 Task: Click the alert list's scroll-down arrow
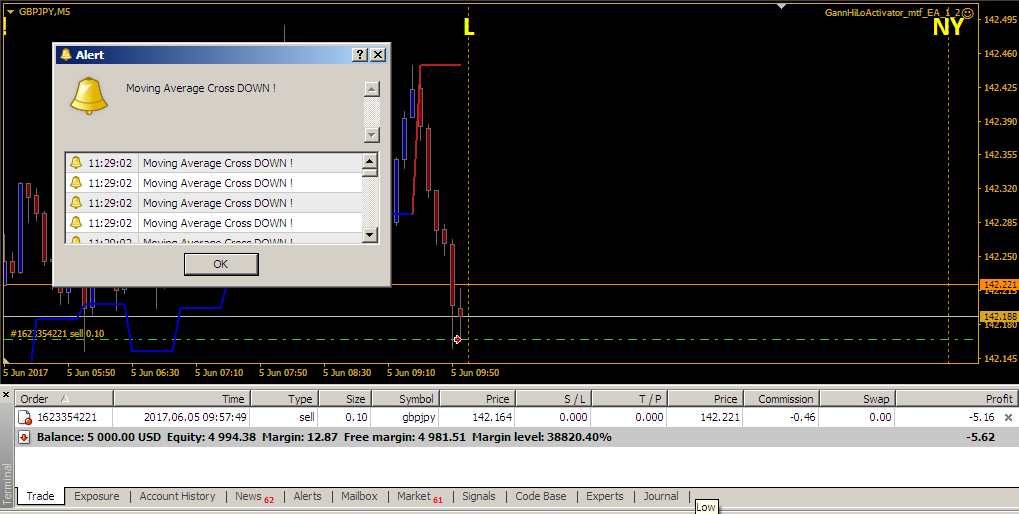click(370, 235)
